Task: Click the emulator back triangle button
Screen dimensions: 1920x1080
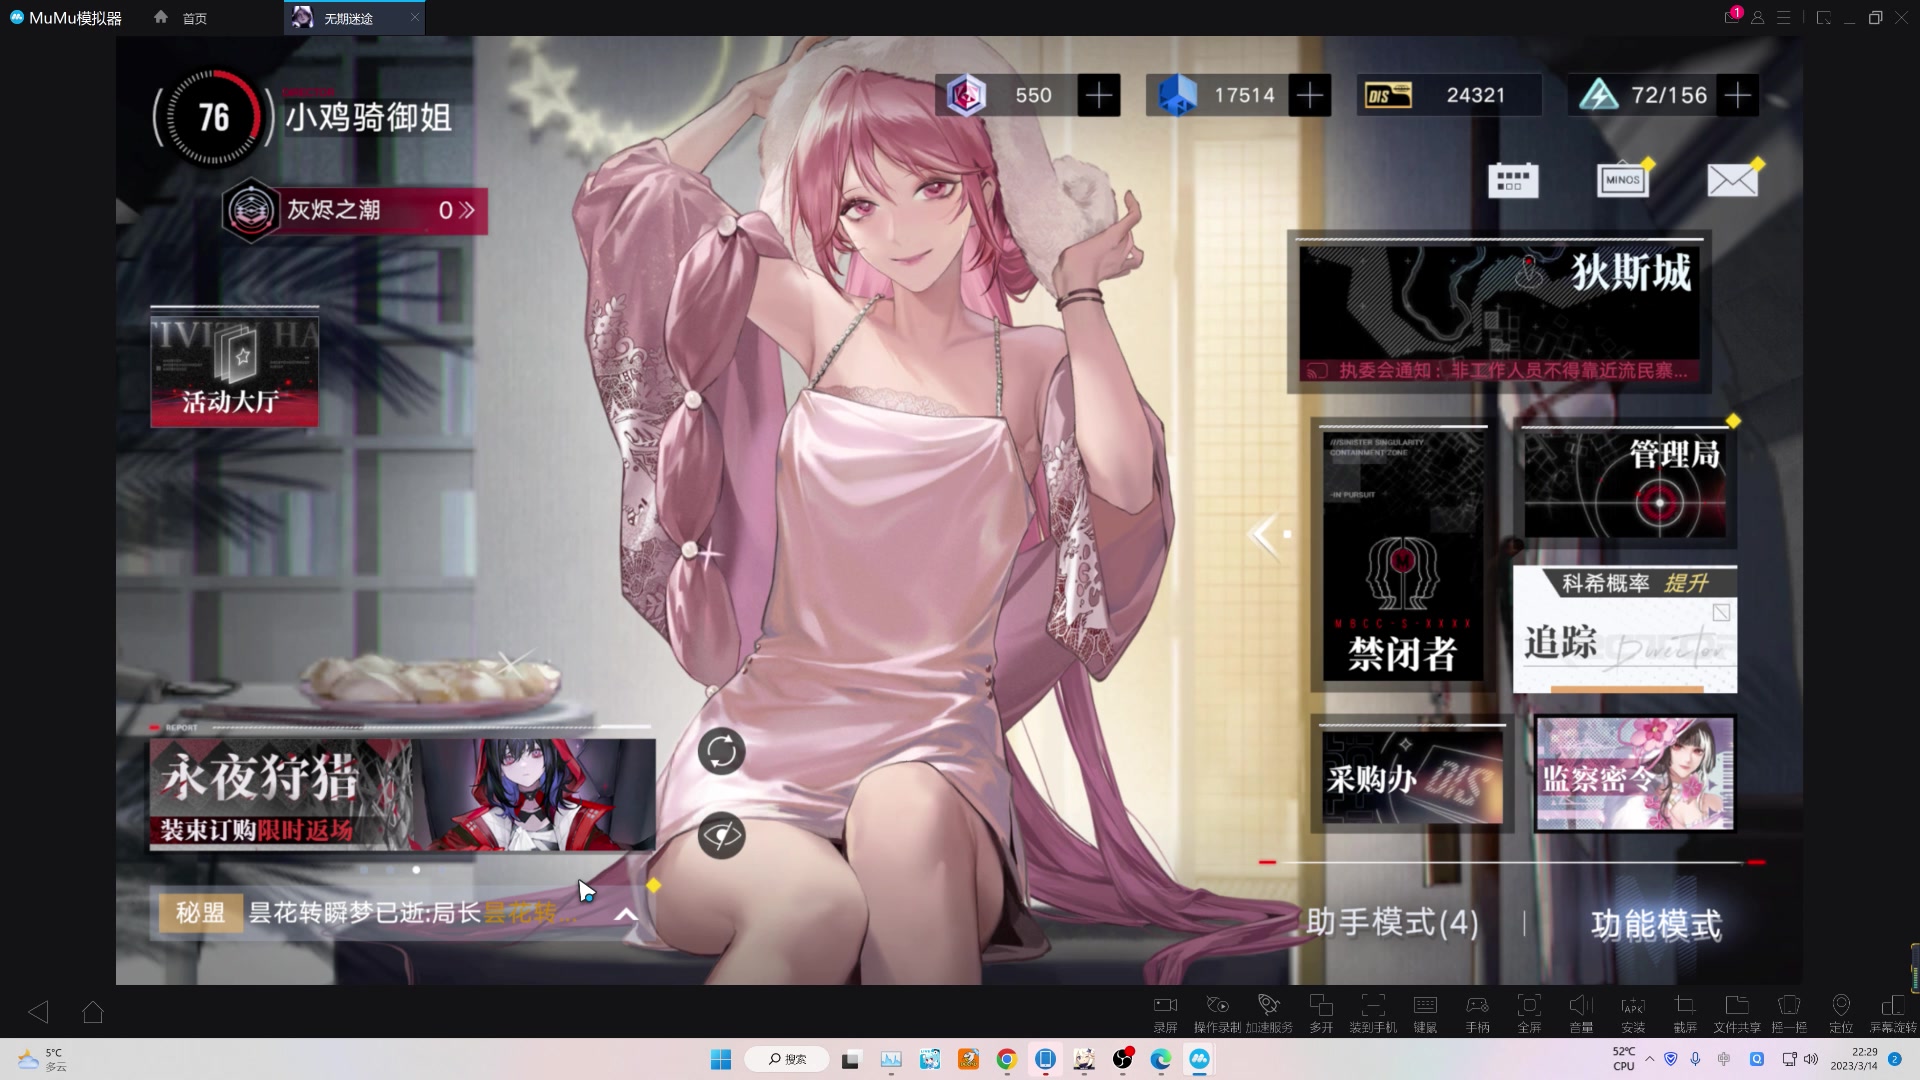Action: (x=38, y=1012)
